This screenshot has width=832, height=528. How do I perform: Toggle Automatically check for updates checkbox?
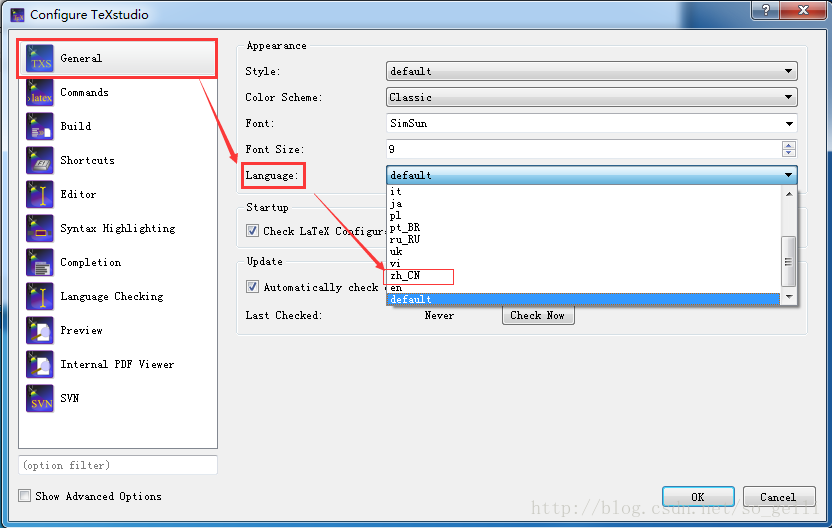[253, 287]
